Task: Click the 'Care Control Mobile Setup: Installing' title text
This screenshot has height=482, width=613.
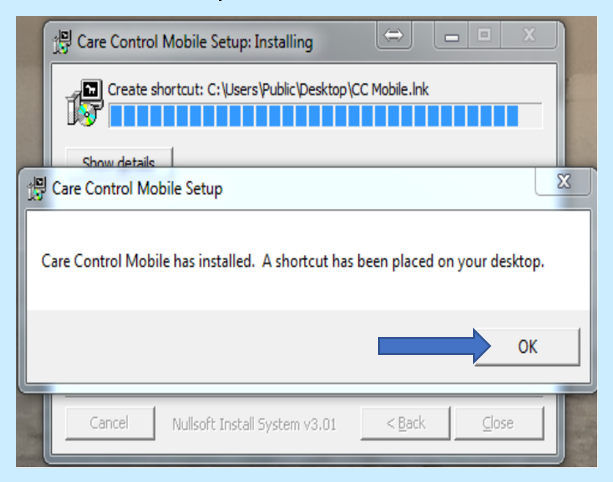Action: tap(195, 42)
